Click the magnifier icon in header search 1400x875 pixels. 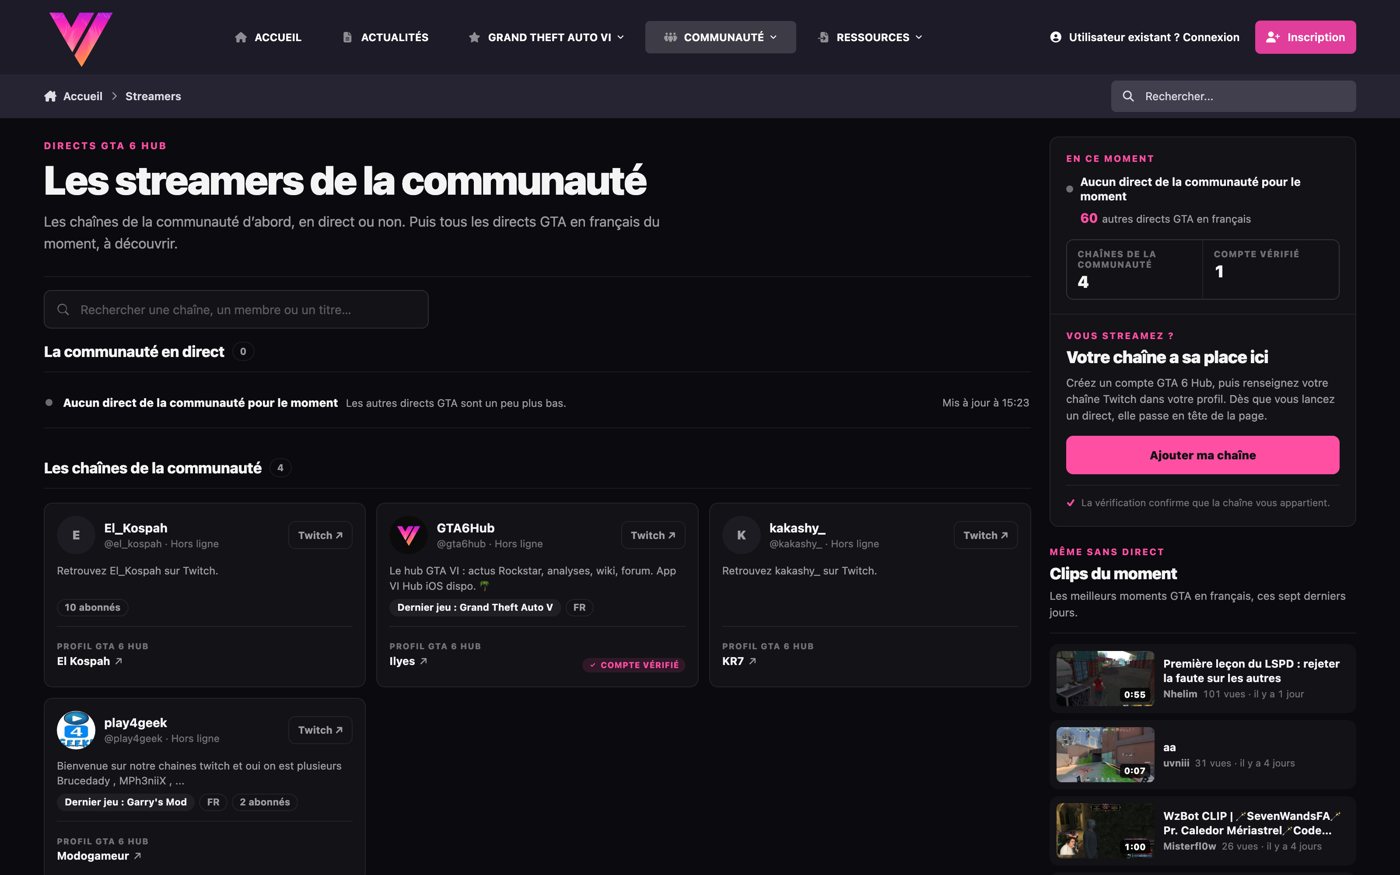click(1128, 96)
